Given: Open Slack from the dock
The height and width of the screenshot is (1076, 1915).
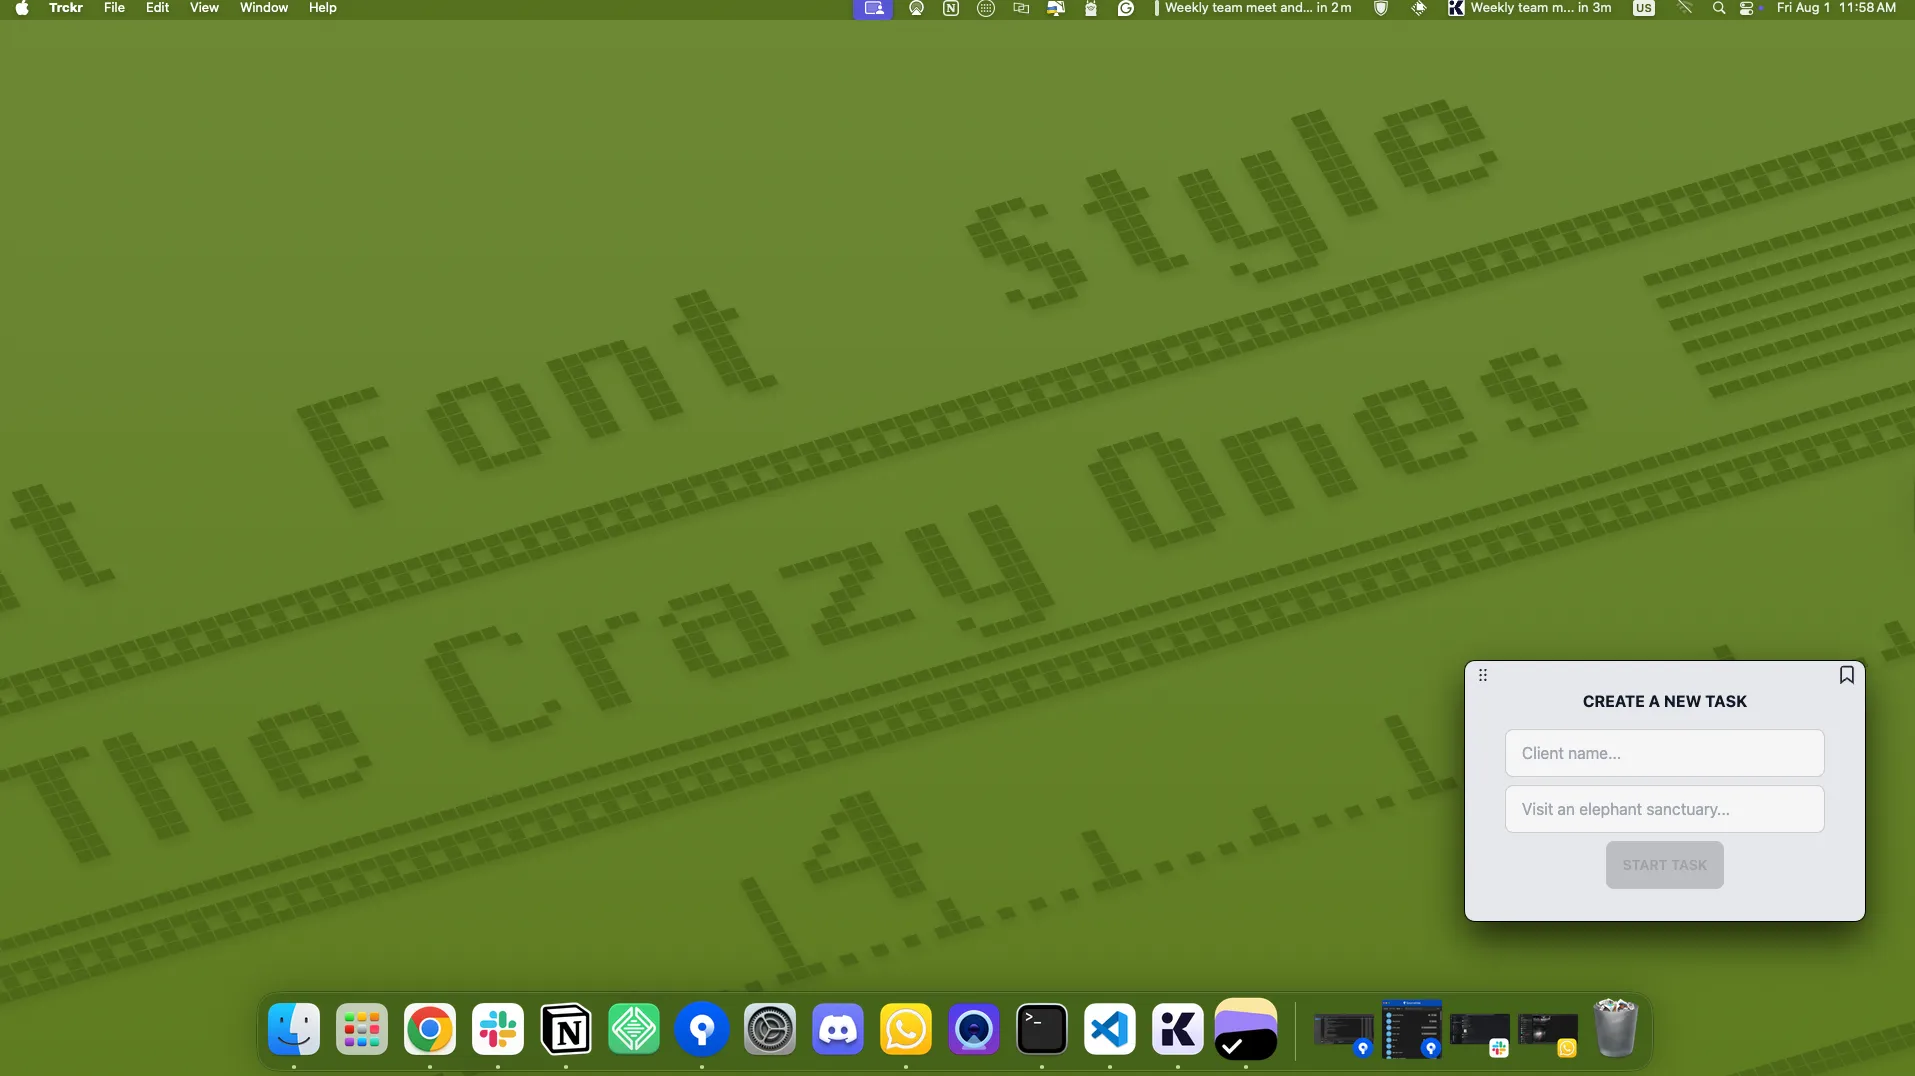Looking at the screenshot, I should coord(498,1029).
